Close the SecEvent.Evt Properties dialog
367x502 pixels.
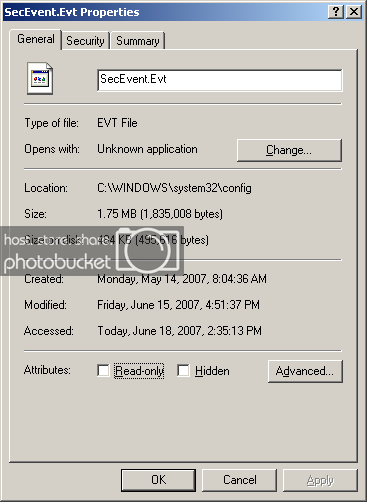click(x=354, y=12)
